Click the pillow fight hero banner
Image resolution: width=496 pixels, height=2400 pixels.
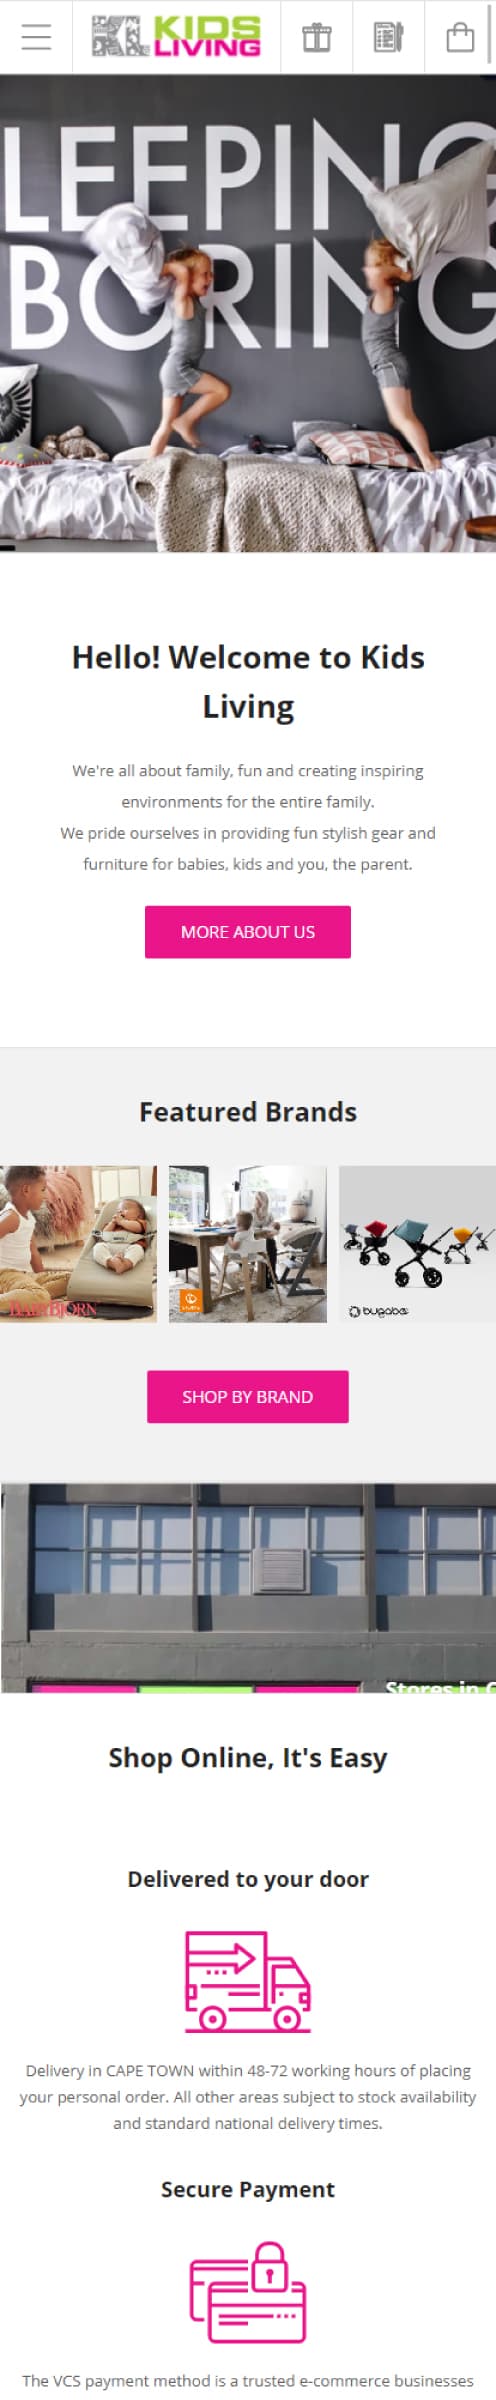248,314
